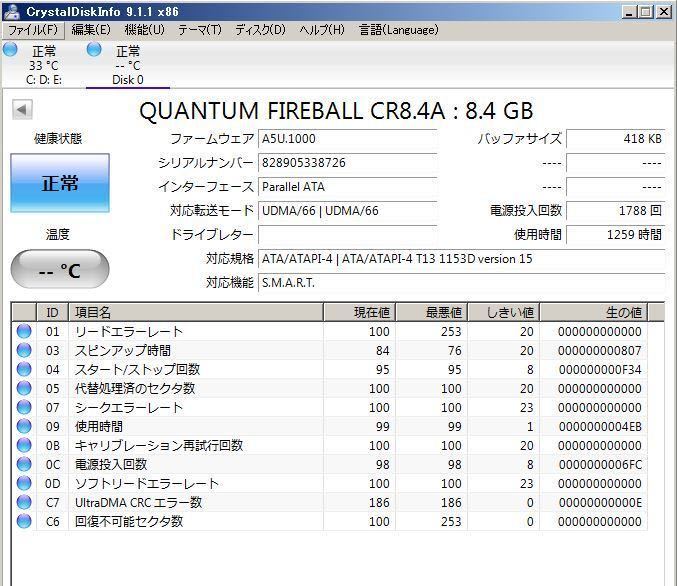Close the CrystalDiskInfo window
Viewport: 677px width, 586px height.
click(664, 12)
